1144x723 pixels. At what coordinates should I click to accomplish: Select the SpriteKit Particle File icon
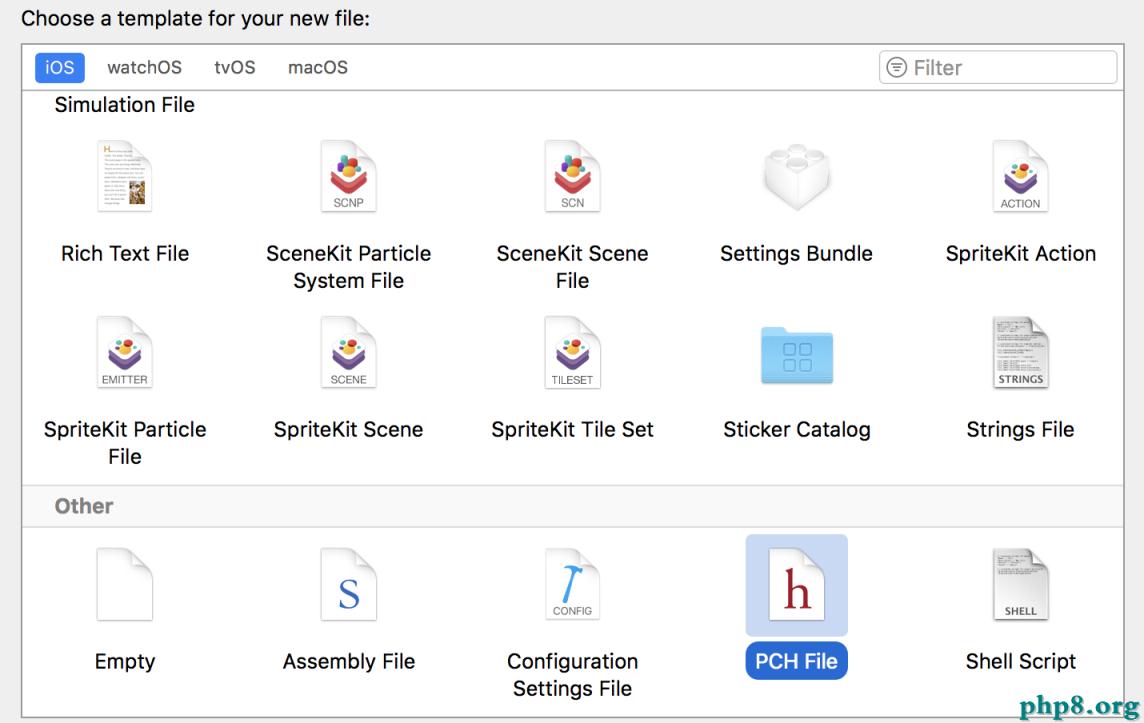pyautogui.click(x=125, y=352)
